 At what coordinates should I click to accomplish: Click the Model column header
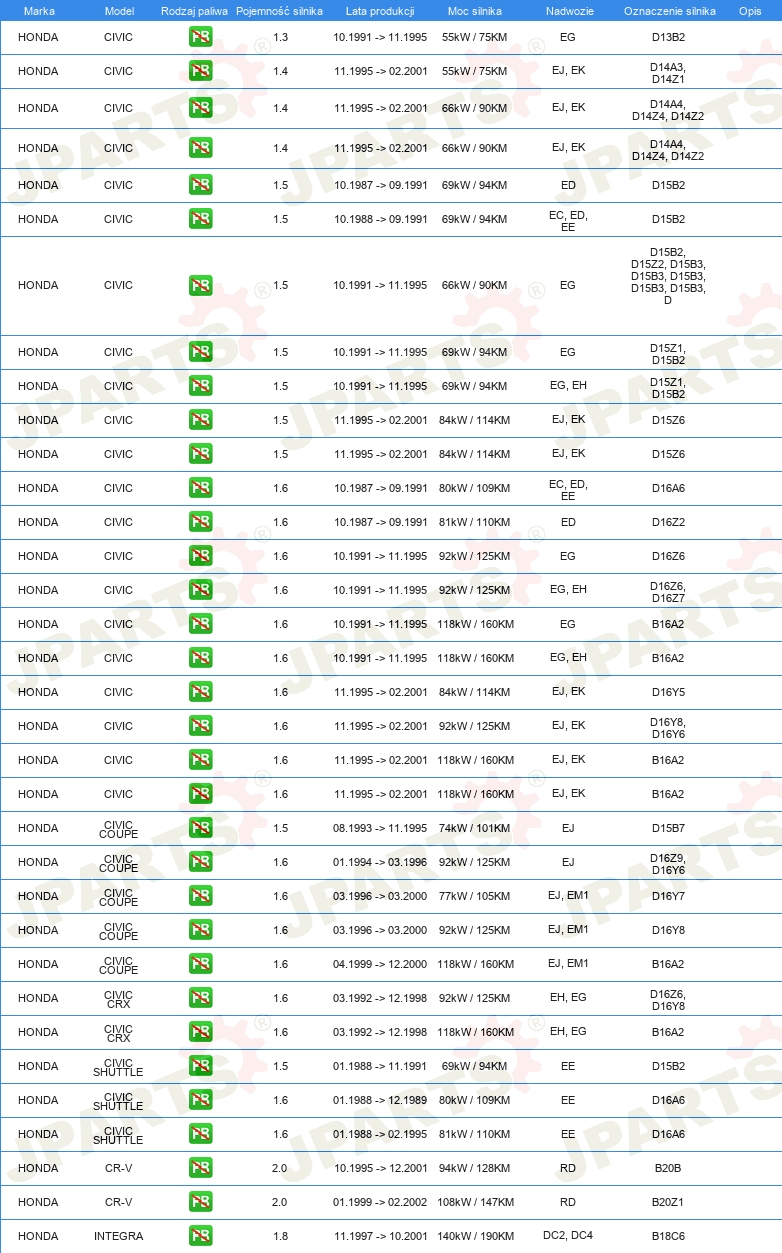point(119,11)
